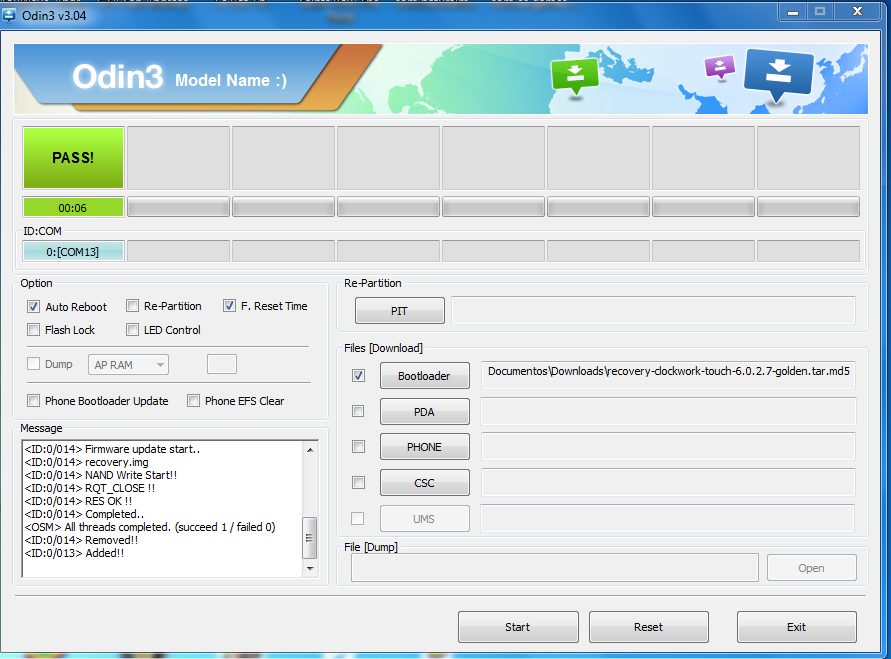The width and height of the screenshot is (891, 659).
Task: Click the blue download bubble in banner
Action: 778,77
